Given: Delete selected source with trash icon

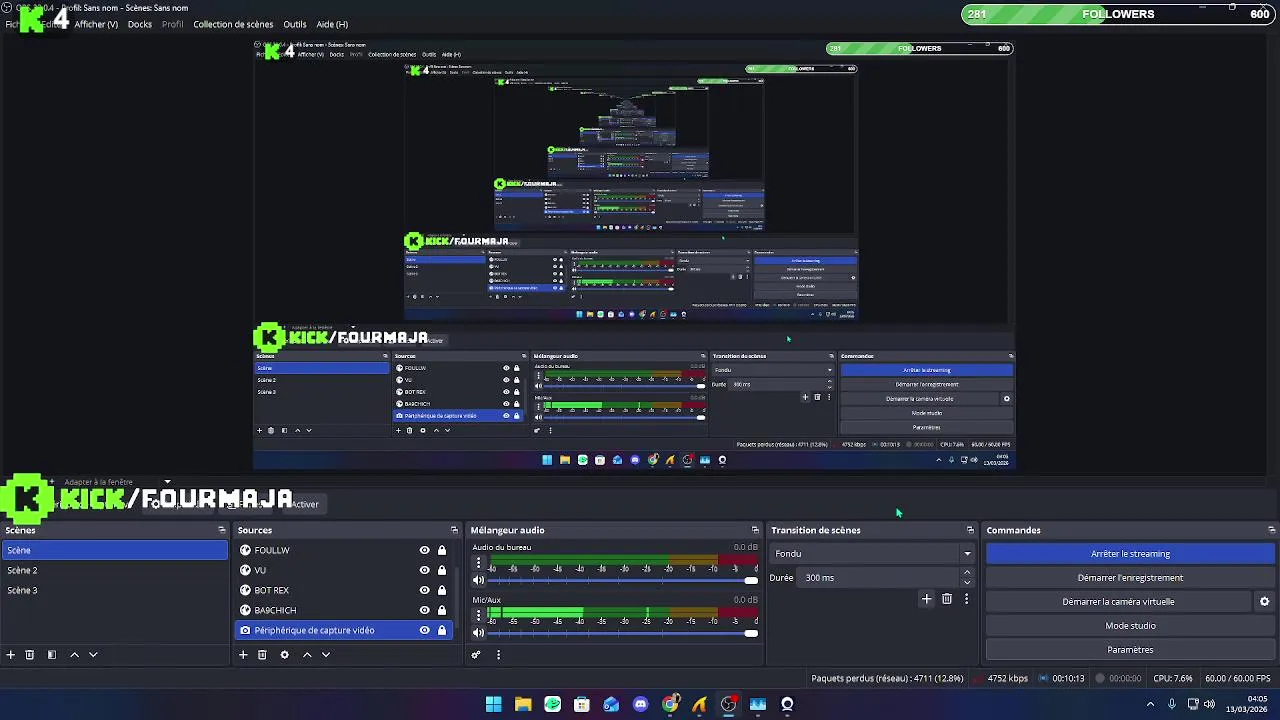Looking at the screenshot, I should coord(262,655).
